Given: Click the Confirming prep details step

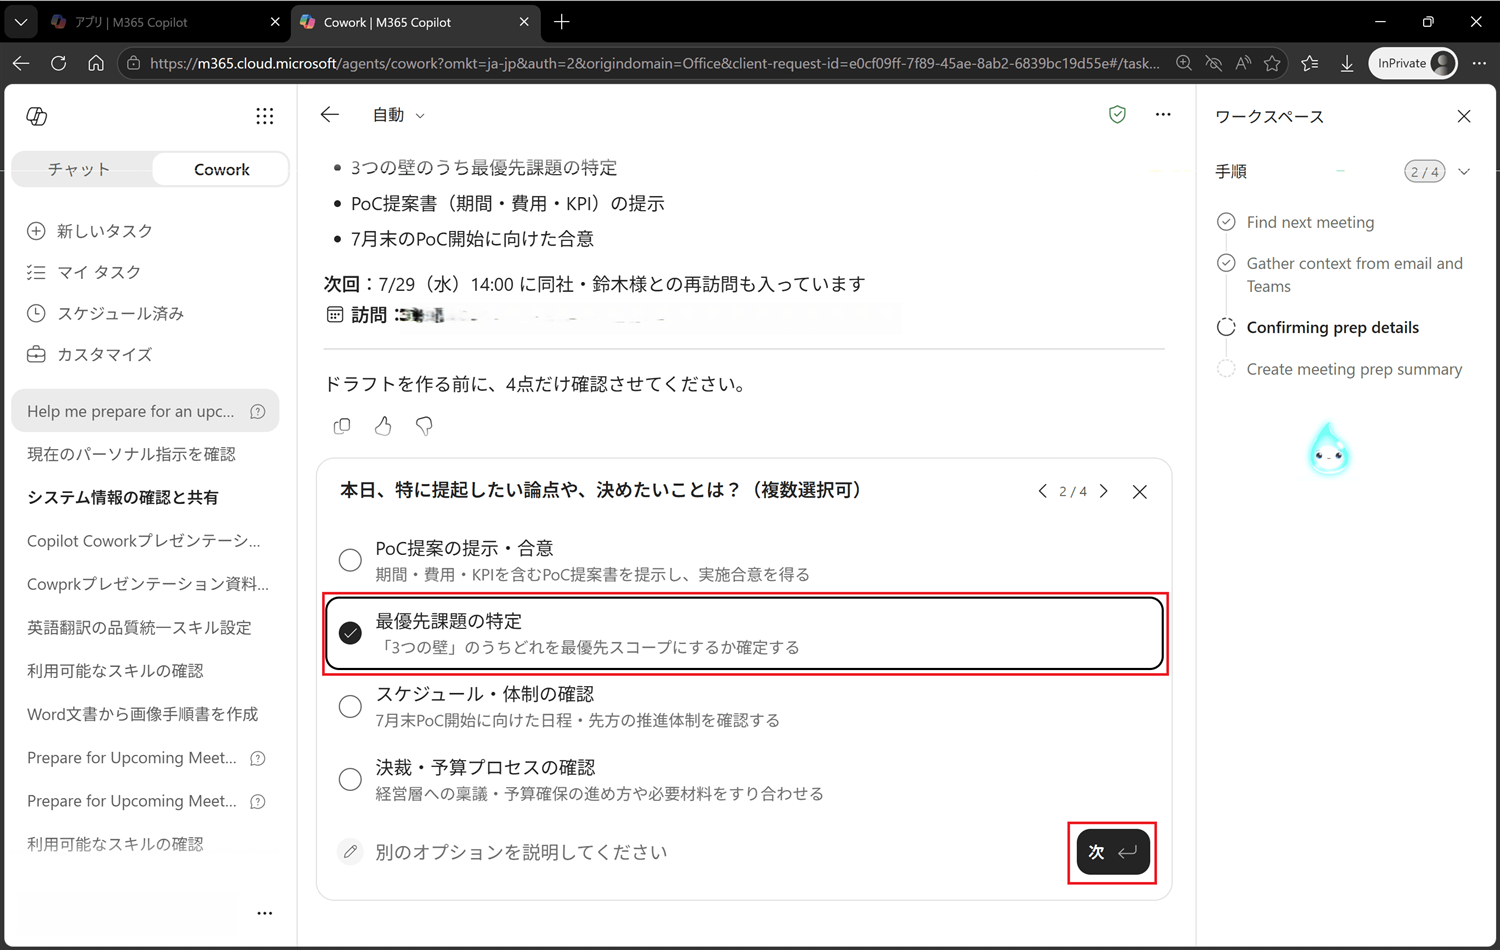Looking at the screenshot, I should pos(1332,328).
